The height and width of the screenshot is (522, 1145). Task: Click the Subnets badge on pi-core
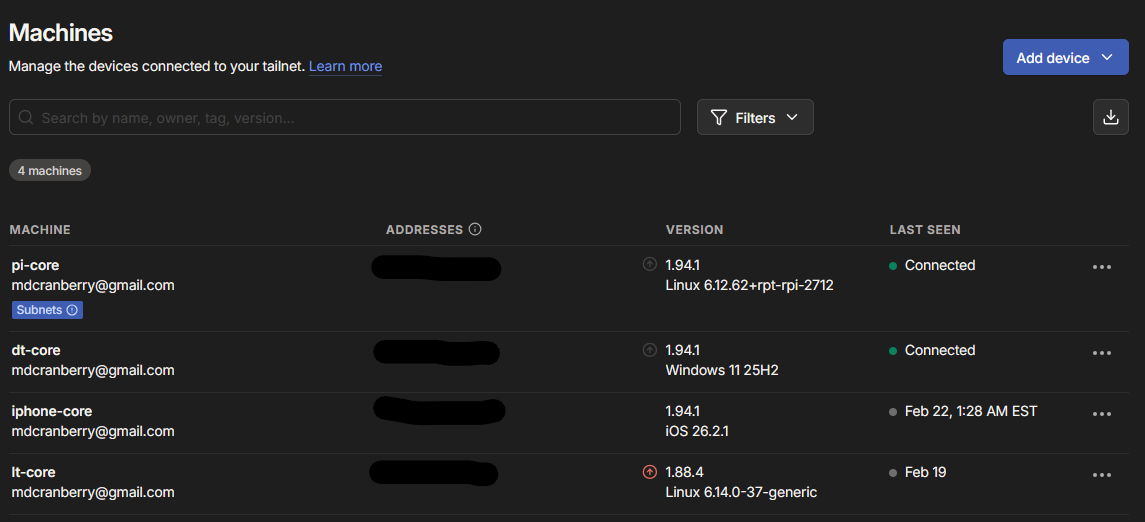47,310
